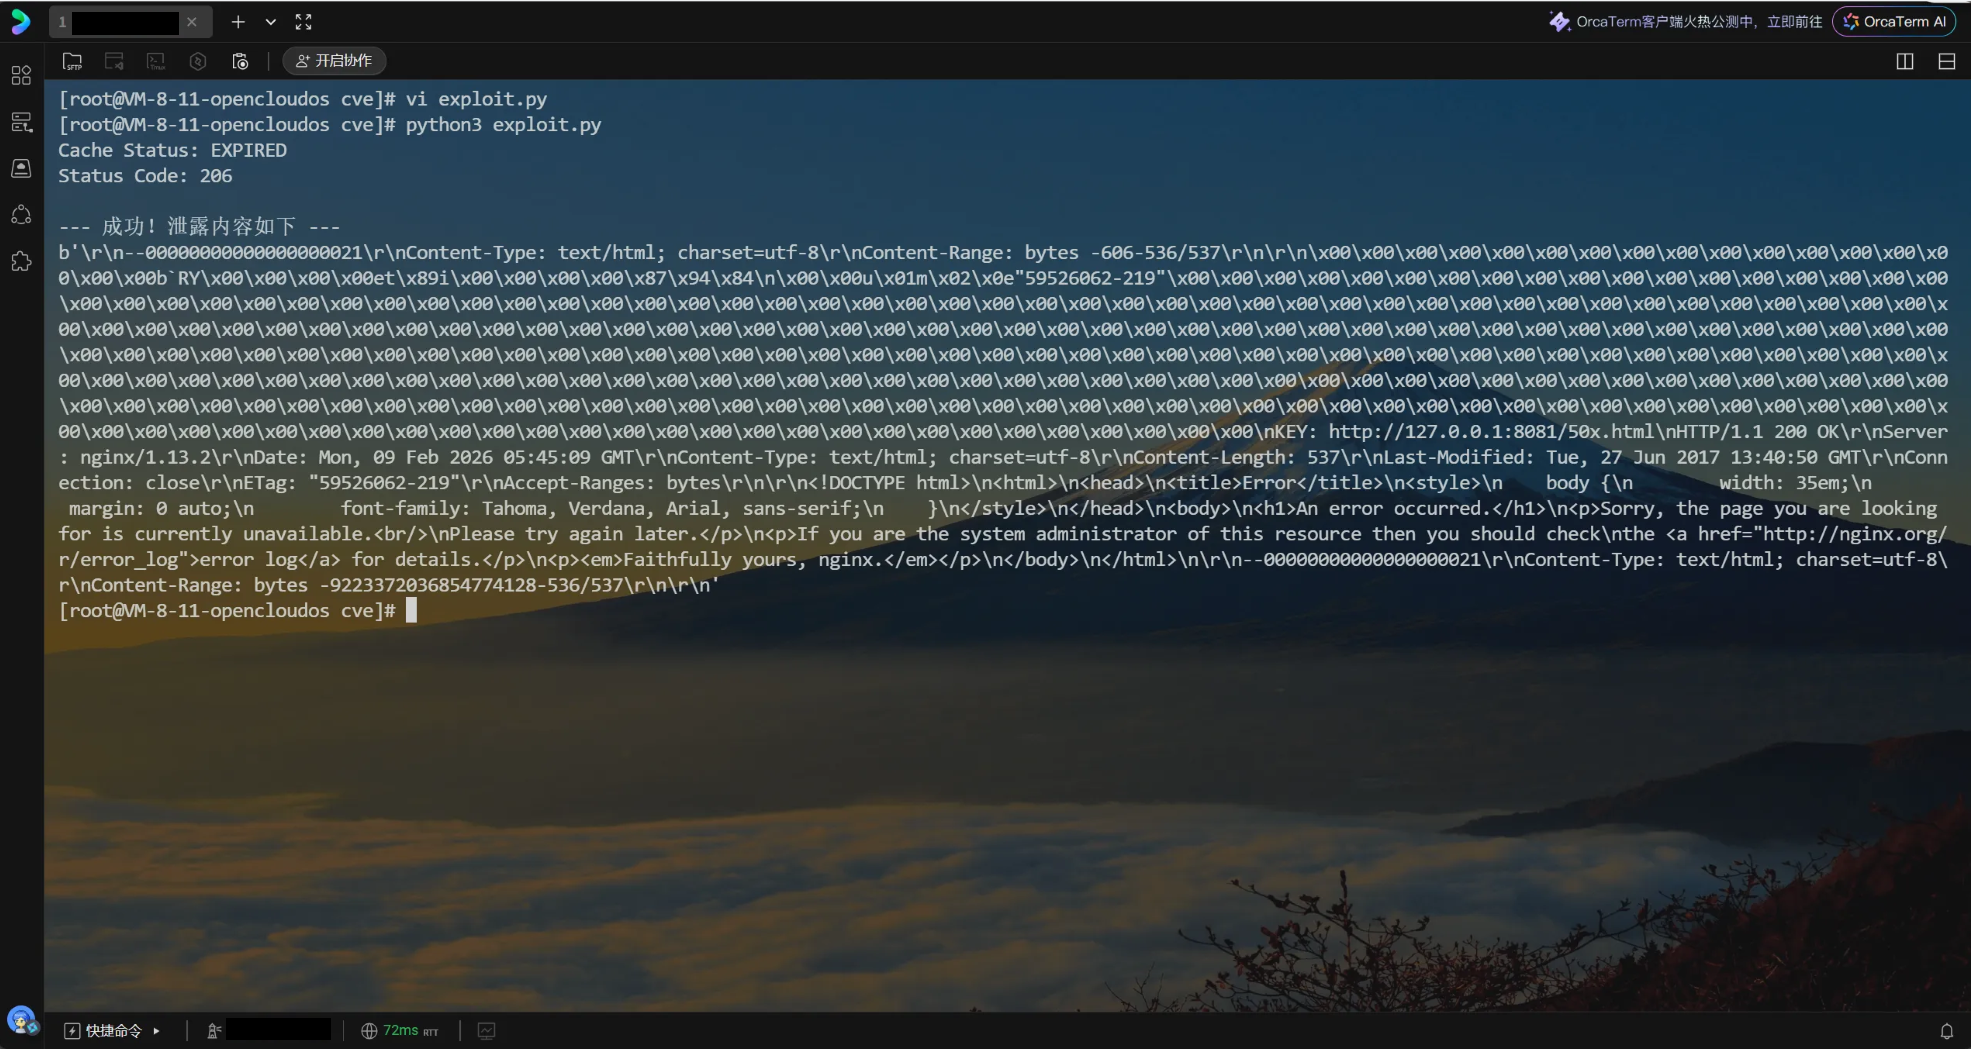
Task: Open the Tmux session tool
Action: point(156,61)
